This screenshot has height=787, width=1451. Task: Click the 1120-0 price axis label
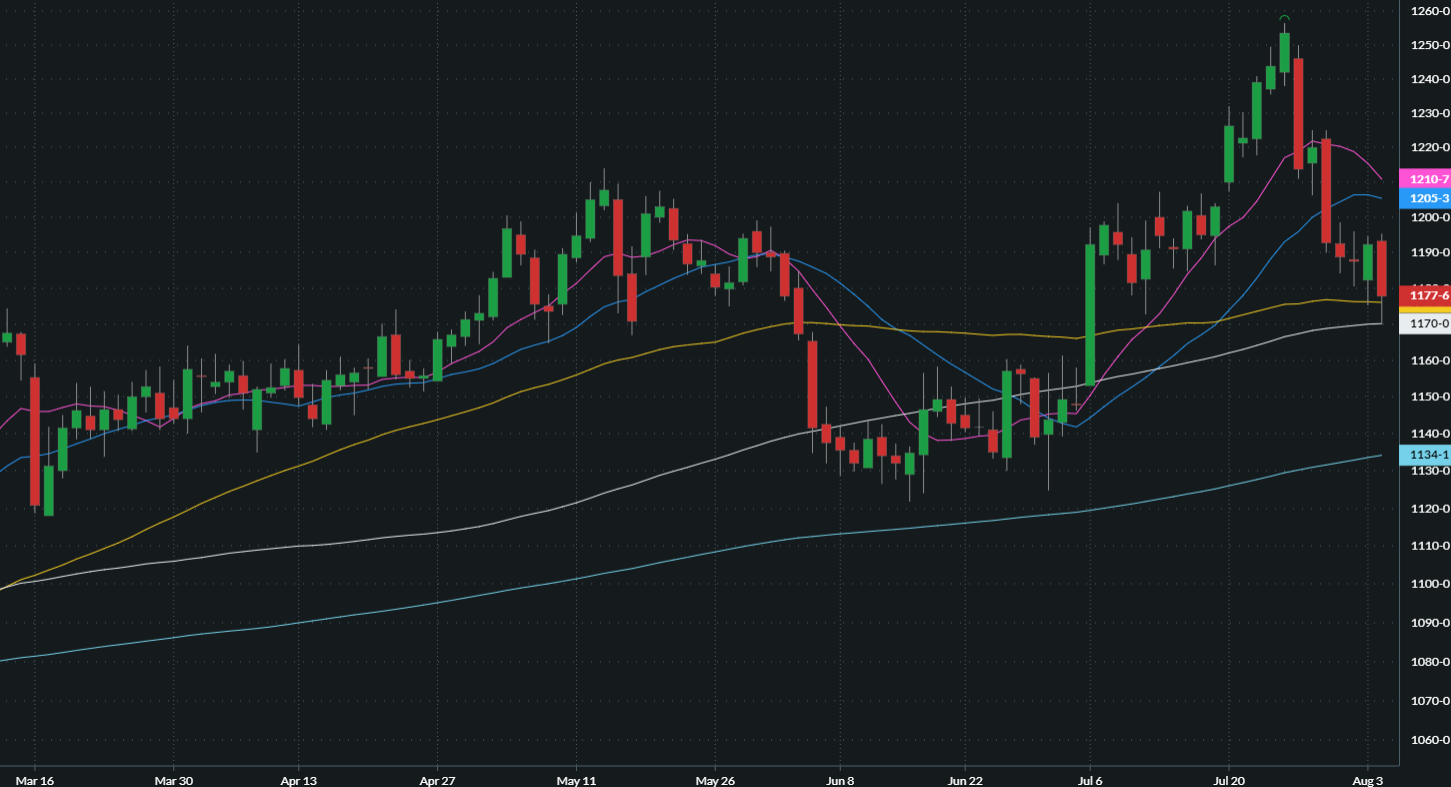click(1430, 509)
